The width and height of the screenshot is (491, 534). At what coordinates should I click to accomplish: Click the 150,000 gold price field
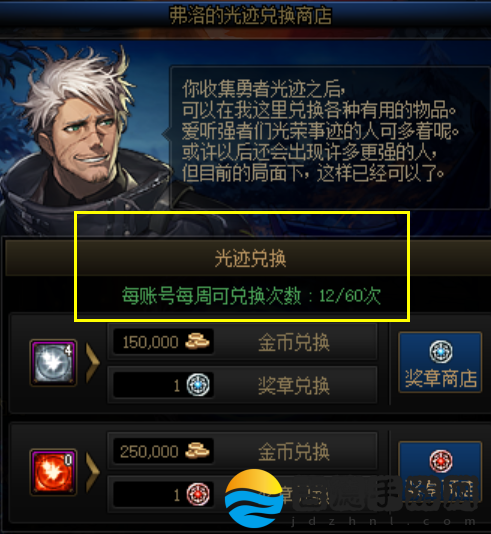tap(163, 342)
